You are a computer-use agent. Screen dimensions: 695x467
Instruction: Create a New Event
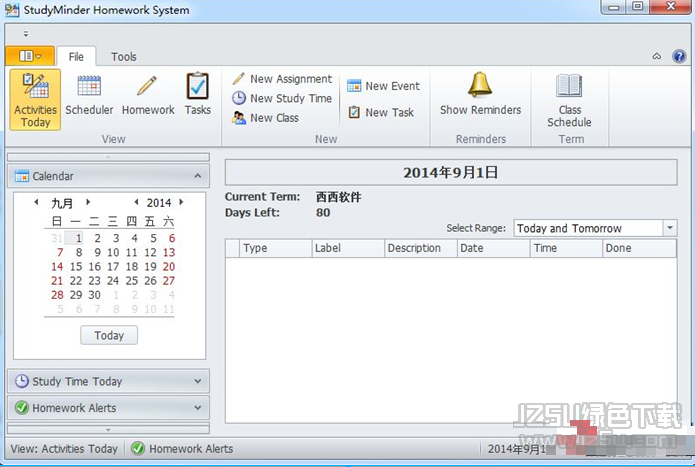point(383,86)
